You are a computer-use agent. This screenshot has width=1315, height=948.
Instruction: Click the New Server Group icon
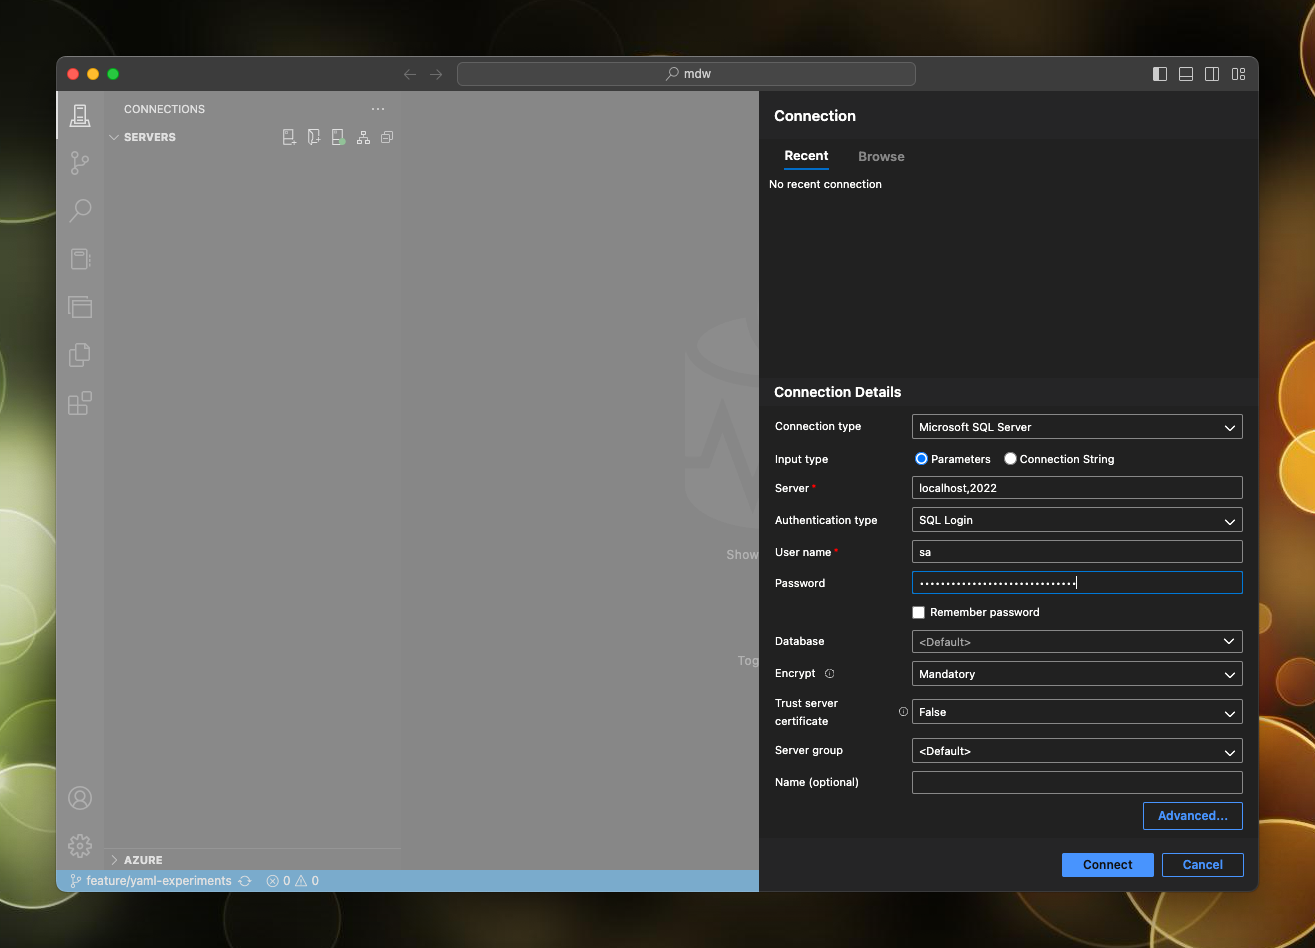[x=314, y=137]
